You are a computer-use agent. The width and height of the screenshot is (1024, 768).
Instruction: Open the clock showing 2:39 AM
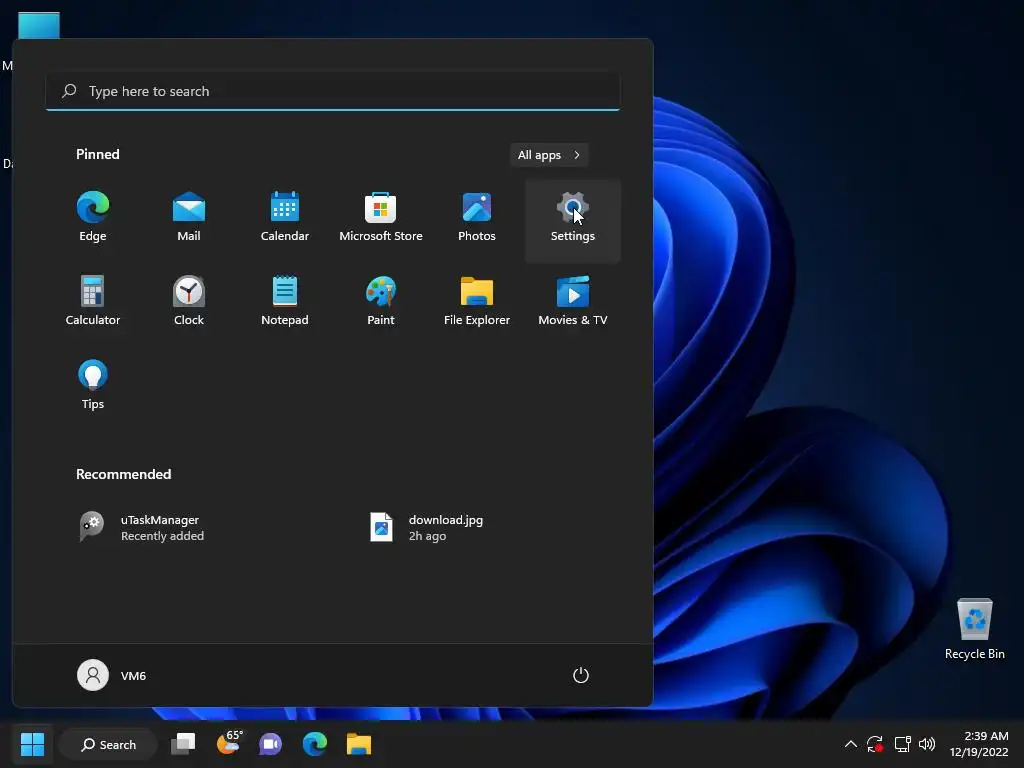tap(979, 744)
